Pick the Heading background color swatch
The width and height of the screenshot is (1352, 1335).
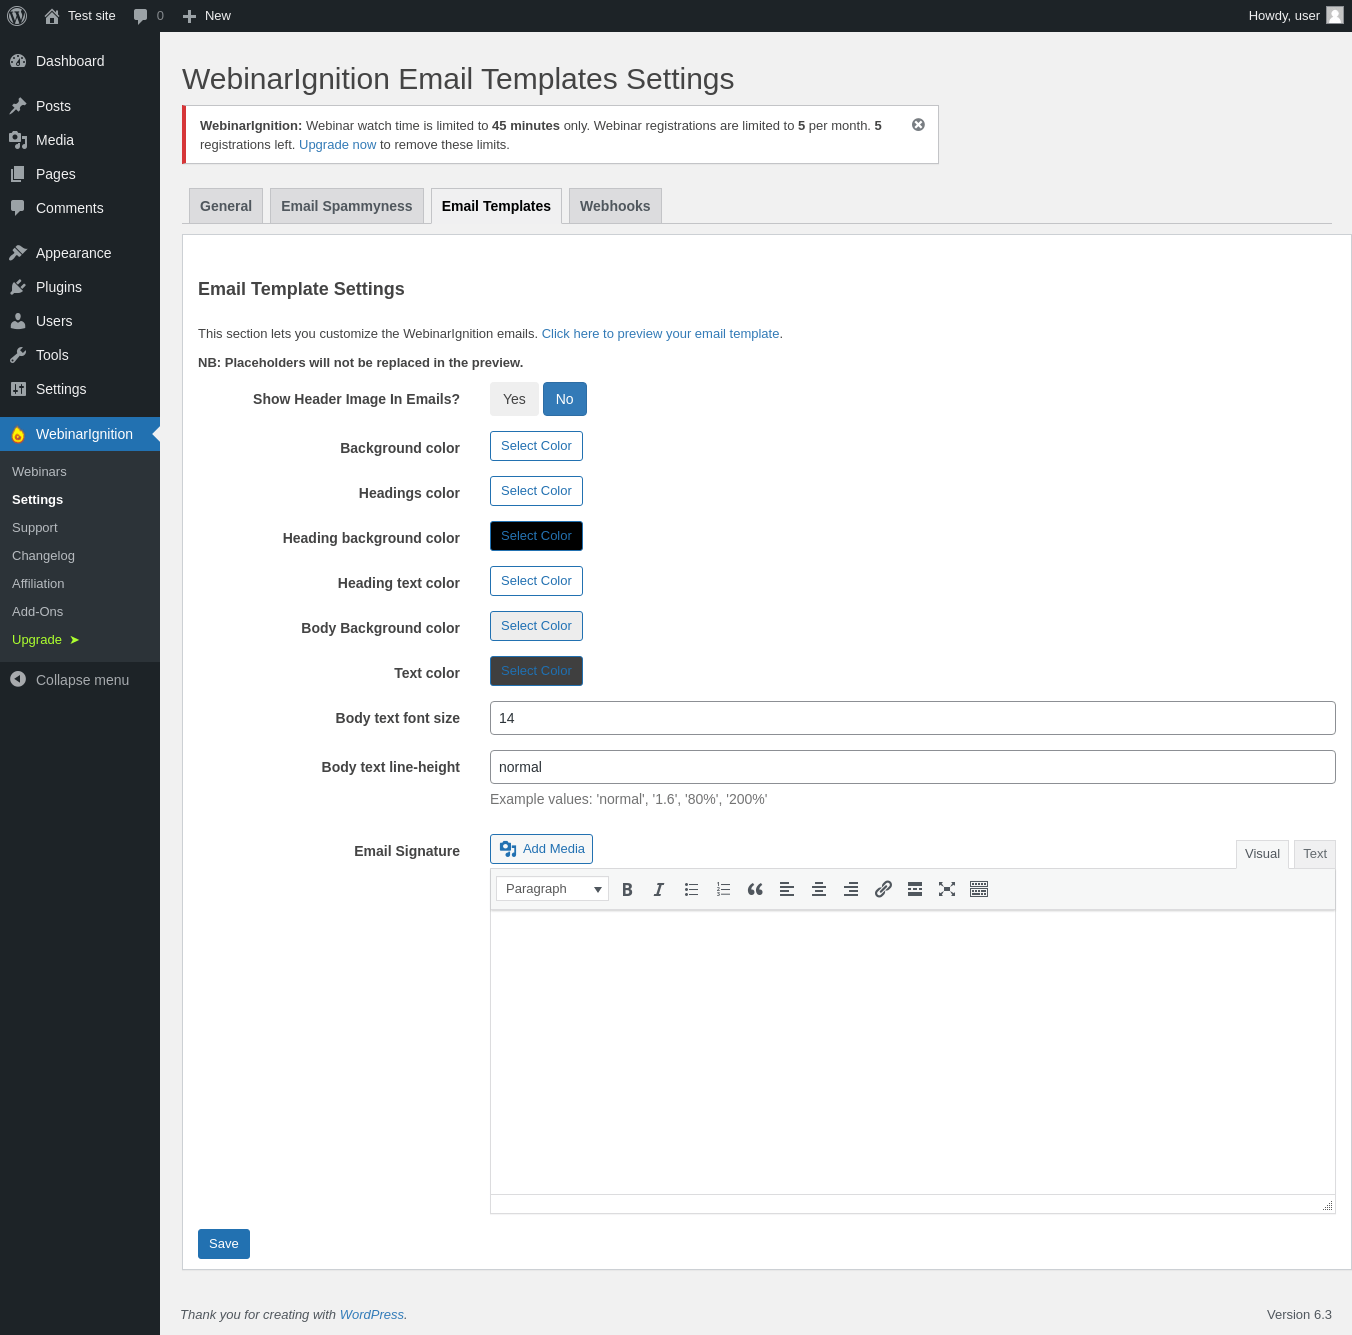pyautogui.click(x=536, y=536)
